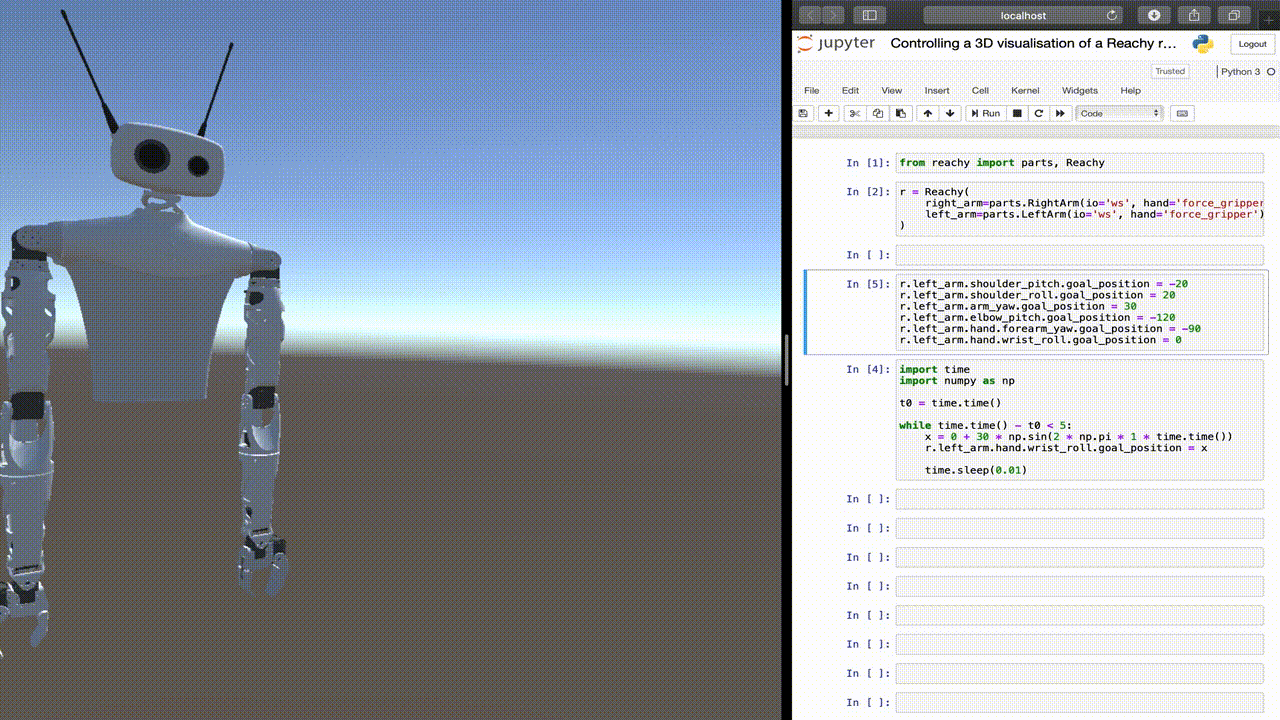Viewport: 1280px width, 720px height.
Task: Open the Safari share menu
Action: (x=1194, y=15)
